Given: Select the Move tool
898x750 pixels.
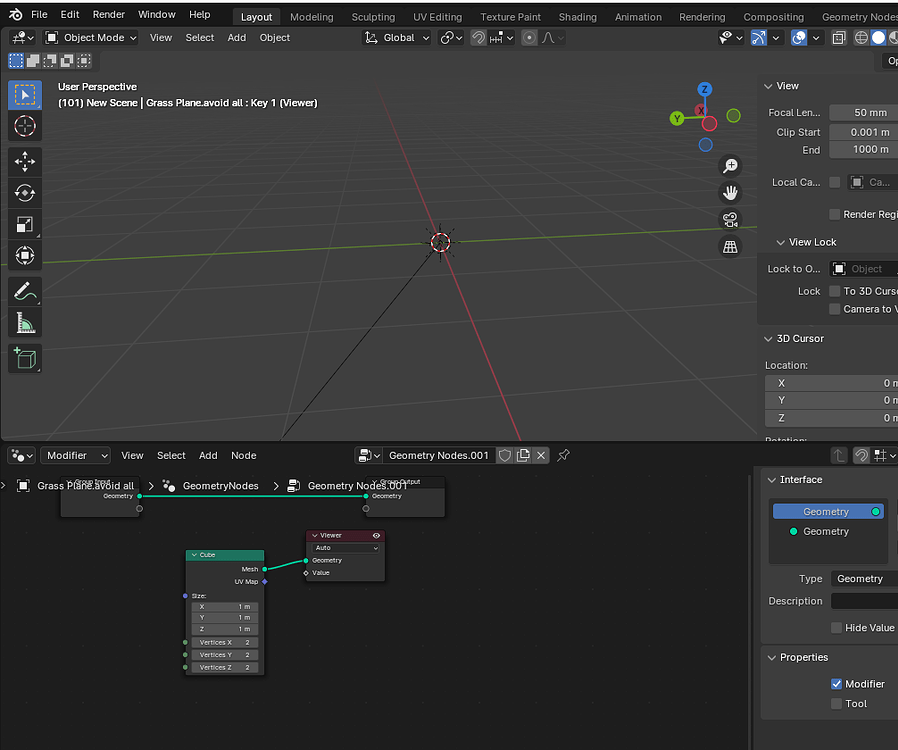Looking at the screenshot, I should (25, 161).
